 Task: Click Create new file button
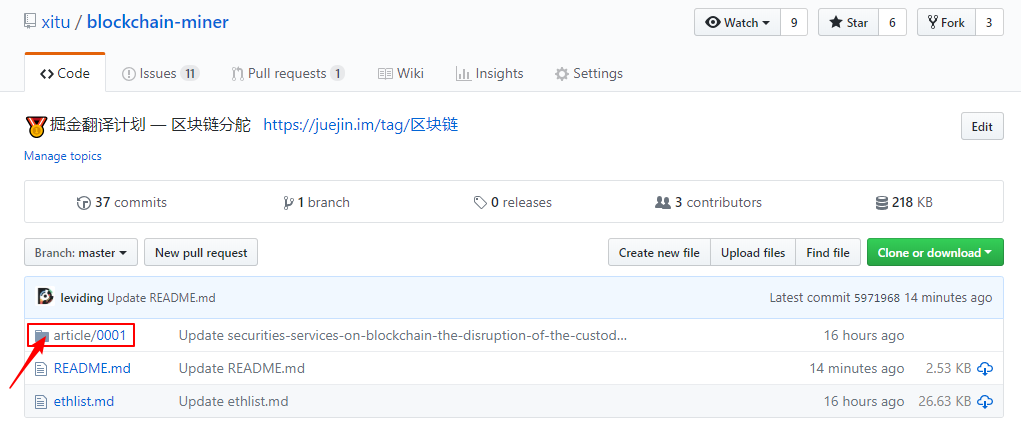click(659, 253)
